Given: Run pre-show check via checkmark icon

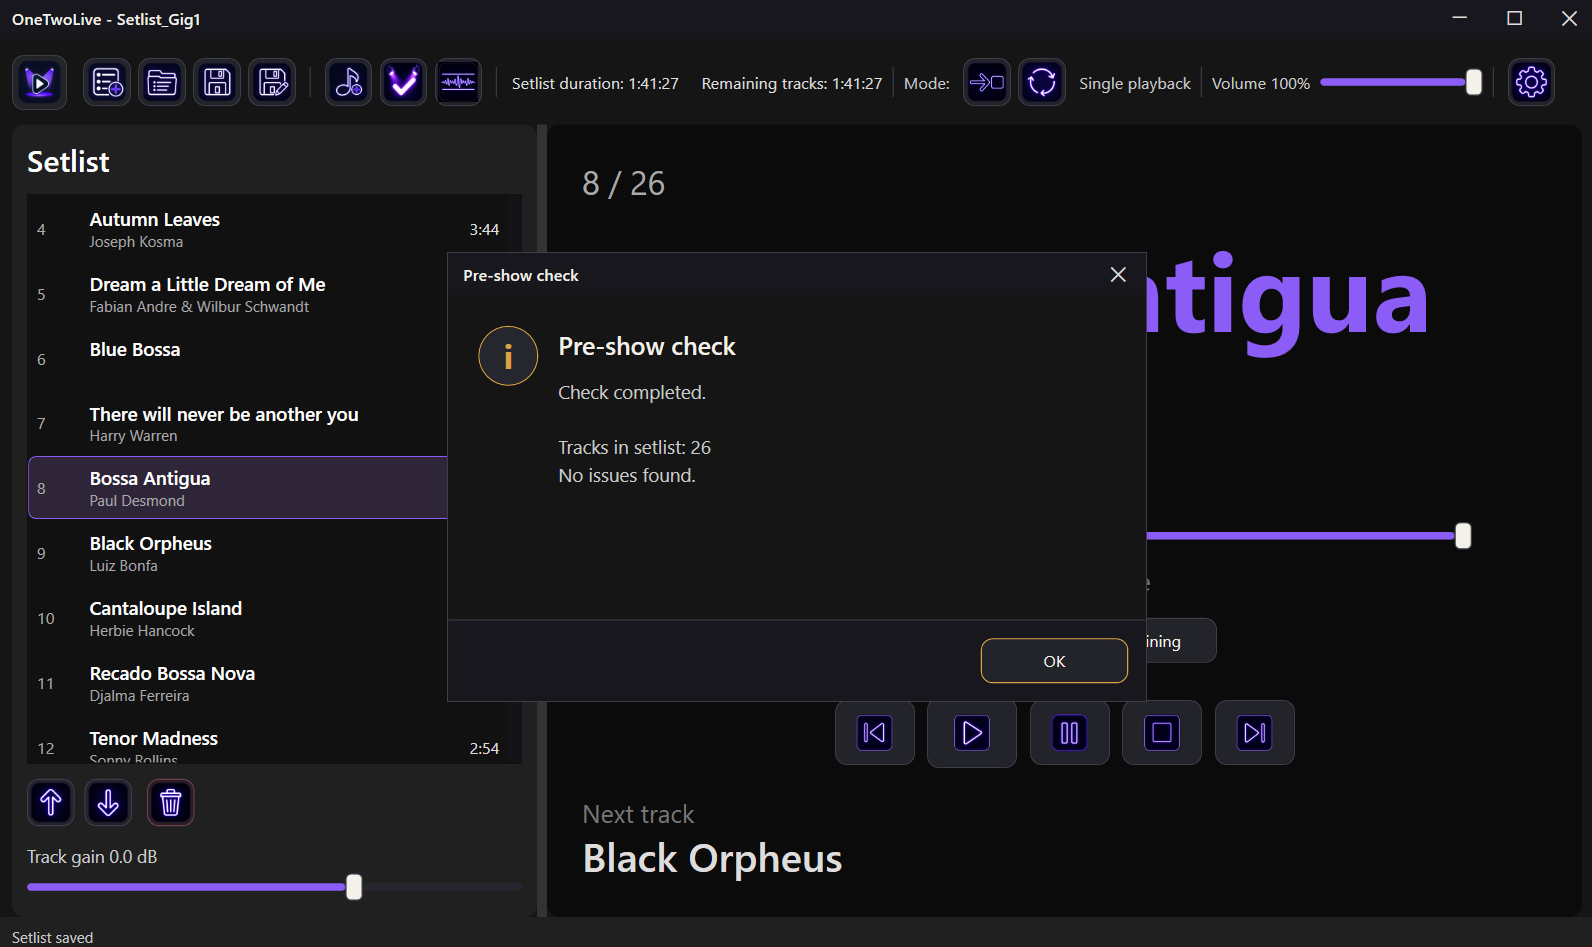Looking at the screenshot, I should click(x=403, y=82).
